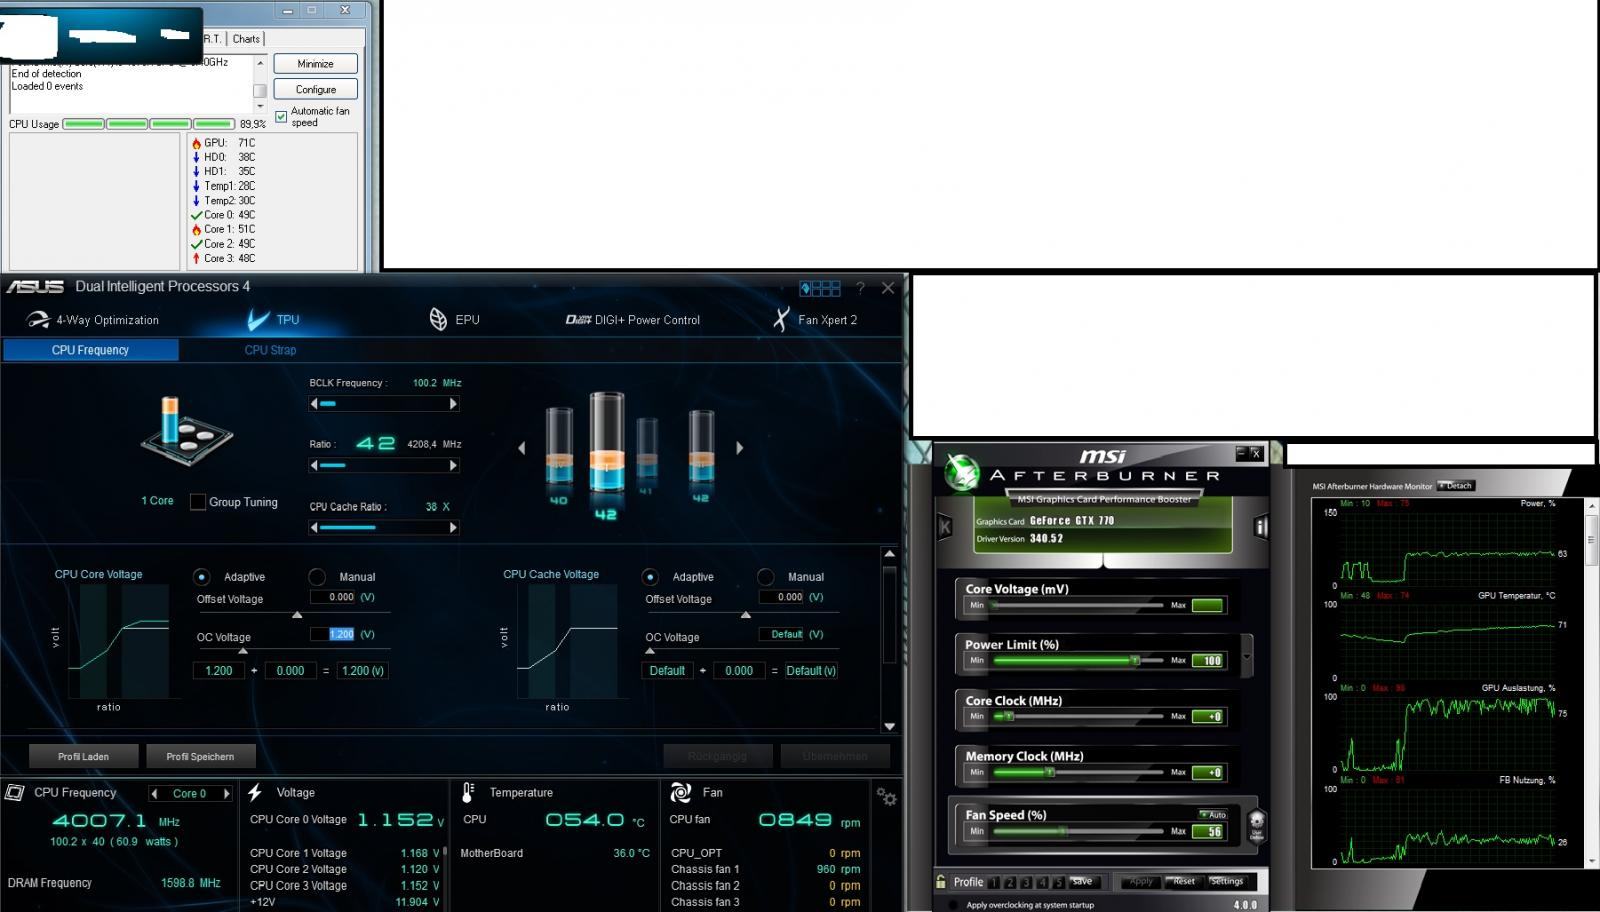Click the Profil Speichern button
The image size is (1600, 912).
point(200,756)
